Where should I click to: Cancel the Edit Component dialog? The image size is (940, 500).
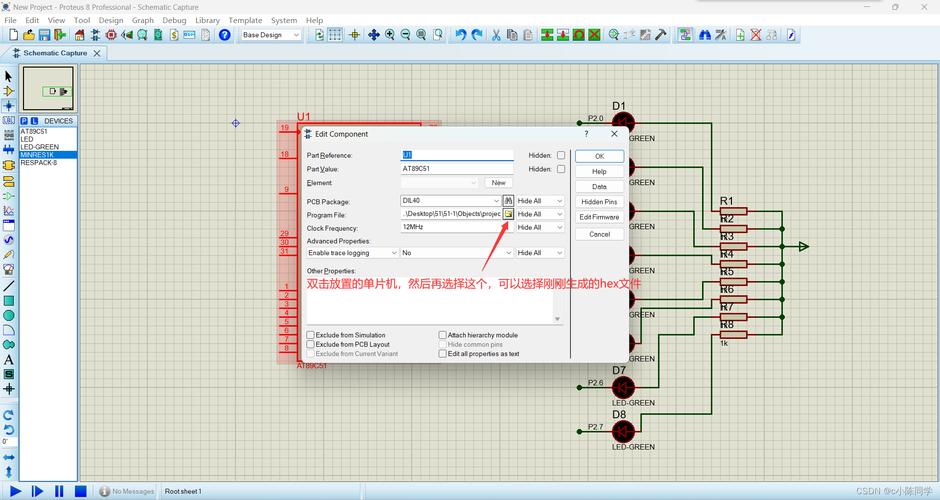tap(599, 234)
